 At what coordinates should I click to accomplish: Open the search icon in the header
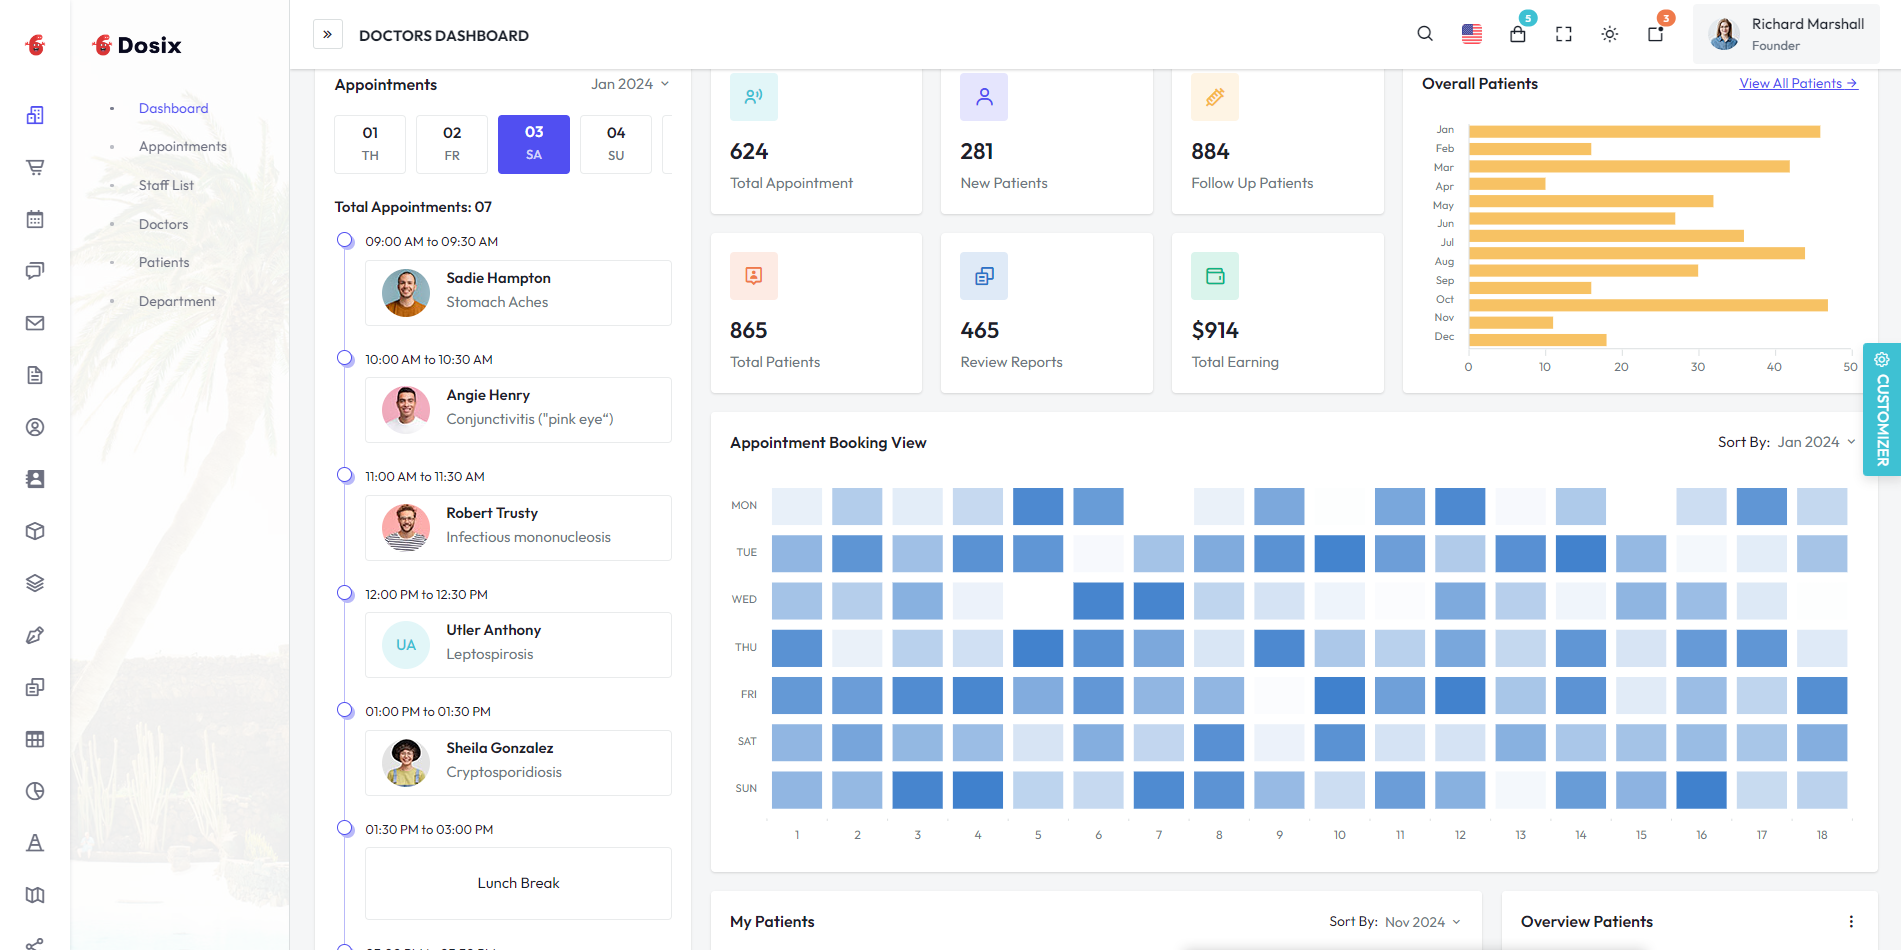point(1425,34)
